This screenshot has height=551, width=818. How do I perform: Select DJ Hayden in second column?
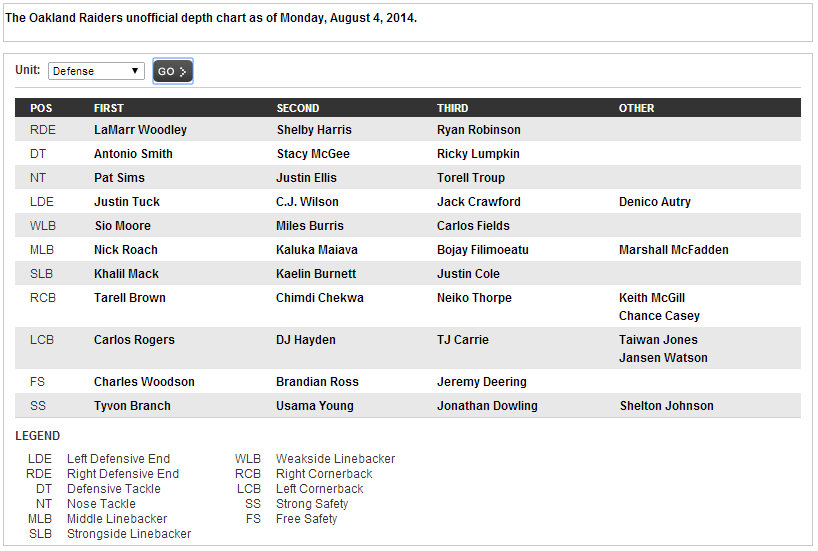coord(306,340)
